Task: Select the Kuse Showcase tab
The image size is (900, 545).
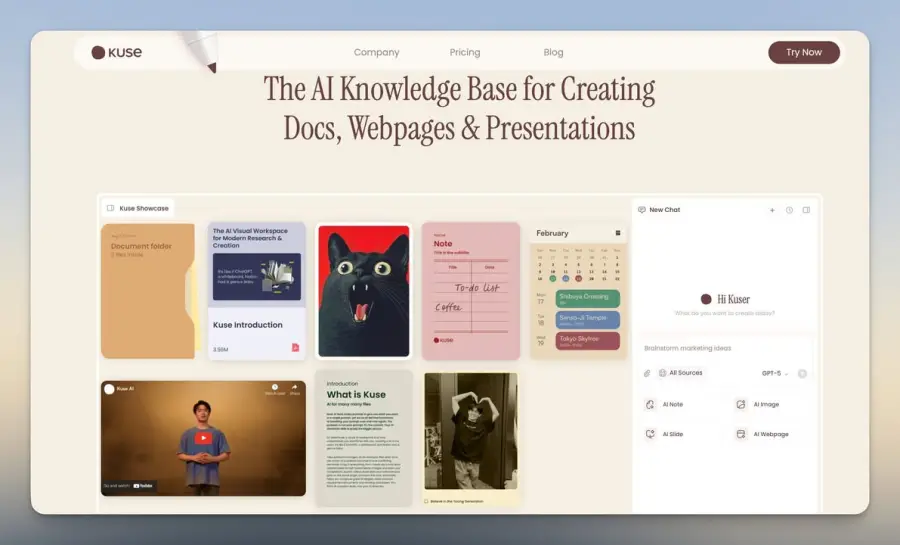Action: pos(138,208)
